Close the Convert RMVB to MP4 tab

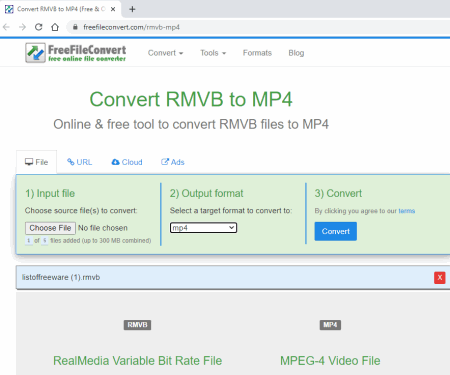click(113, 9)
